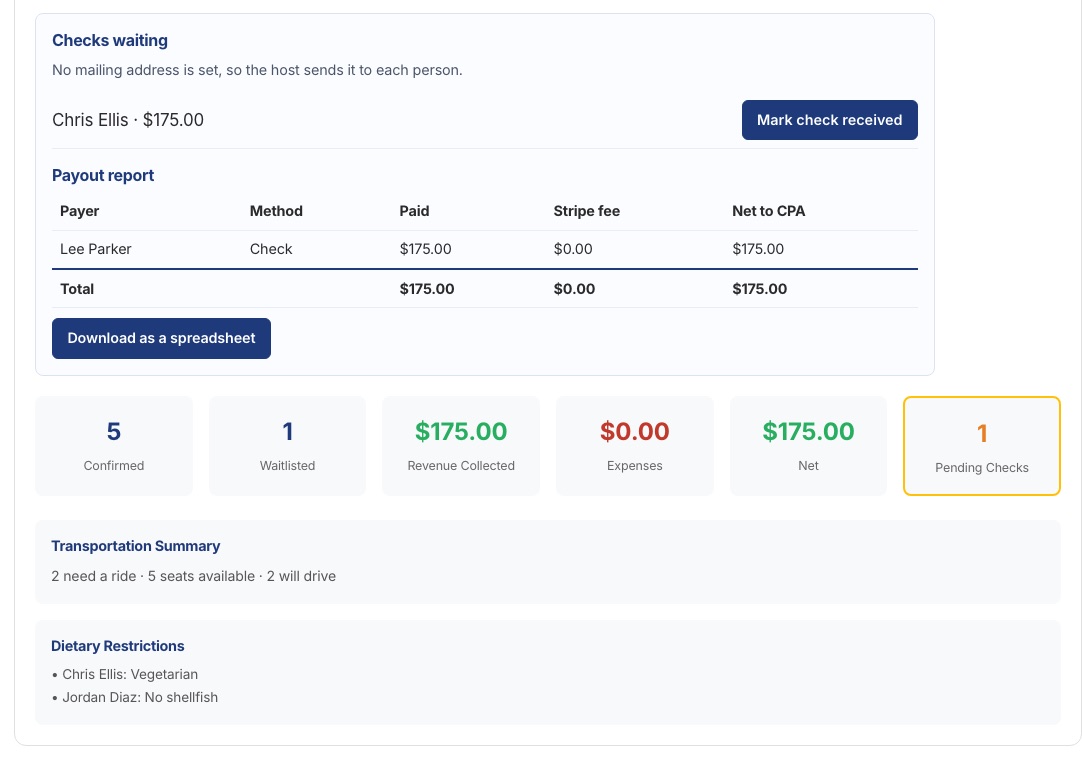Click the Paid column header
This screenshot has height=767, width=1082.
[x=414, y=211]
